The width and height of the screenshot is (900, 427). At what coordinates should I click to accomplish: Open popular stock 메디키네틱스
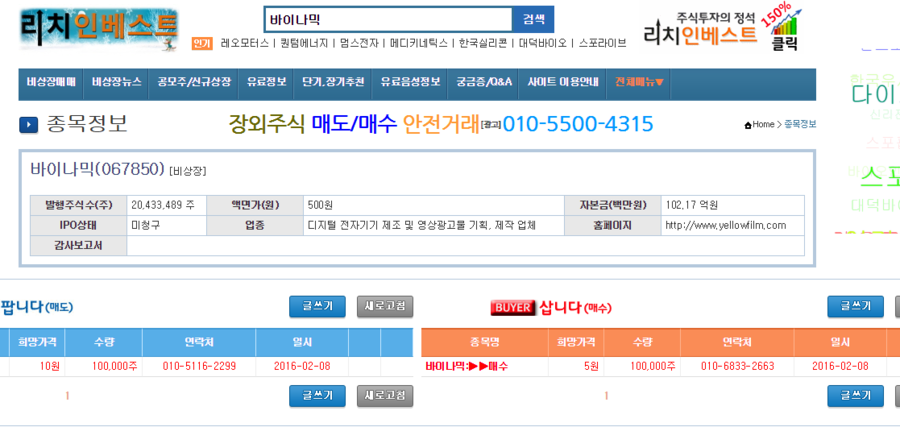418,43
